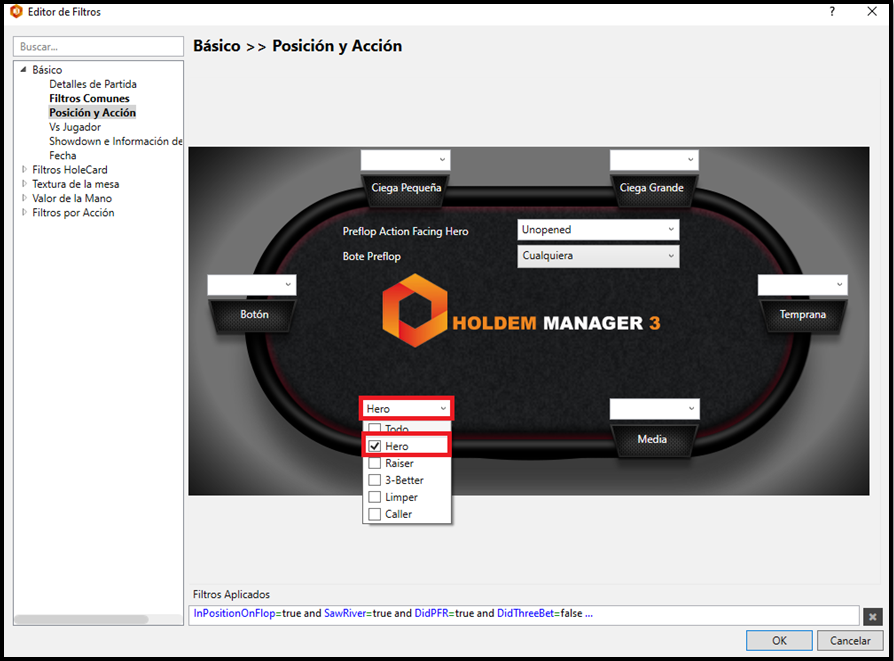Viewport: 894px width, 661px height.
Task: Open the dropdown above Ciega Grande
Action: coord(654,160)
